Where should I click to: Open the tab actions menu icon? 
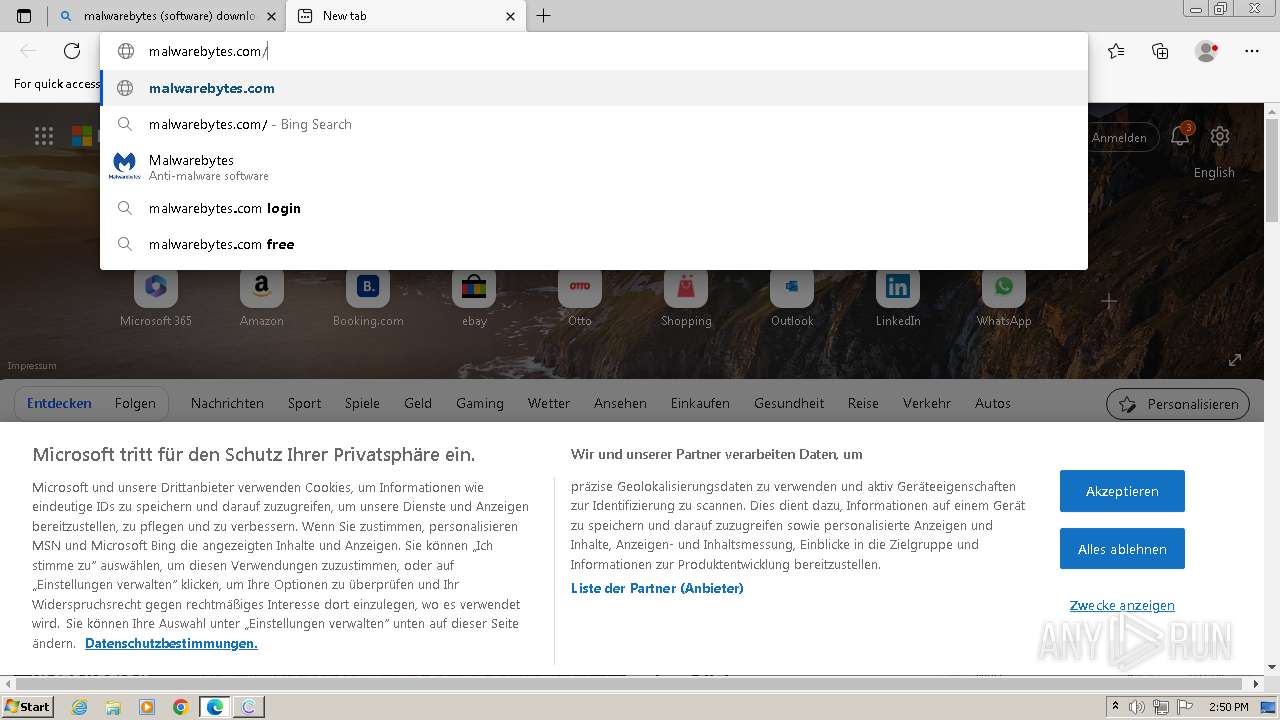pos(24,16)
